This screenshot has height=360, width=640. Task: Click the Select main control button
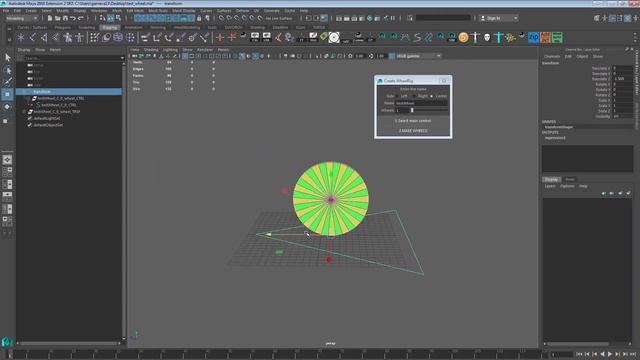(413, 121)
